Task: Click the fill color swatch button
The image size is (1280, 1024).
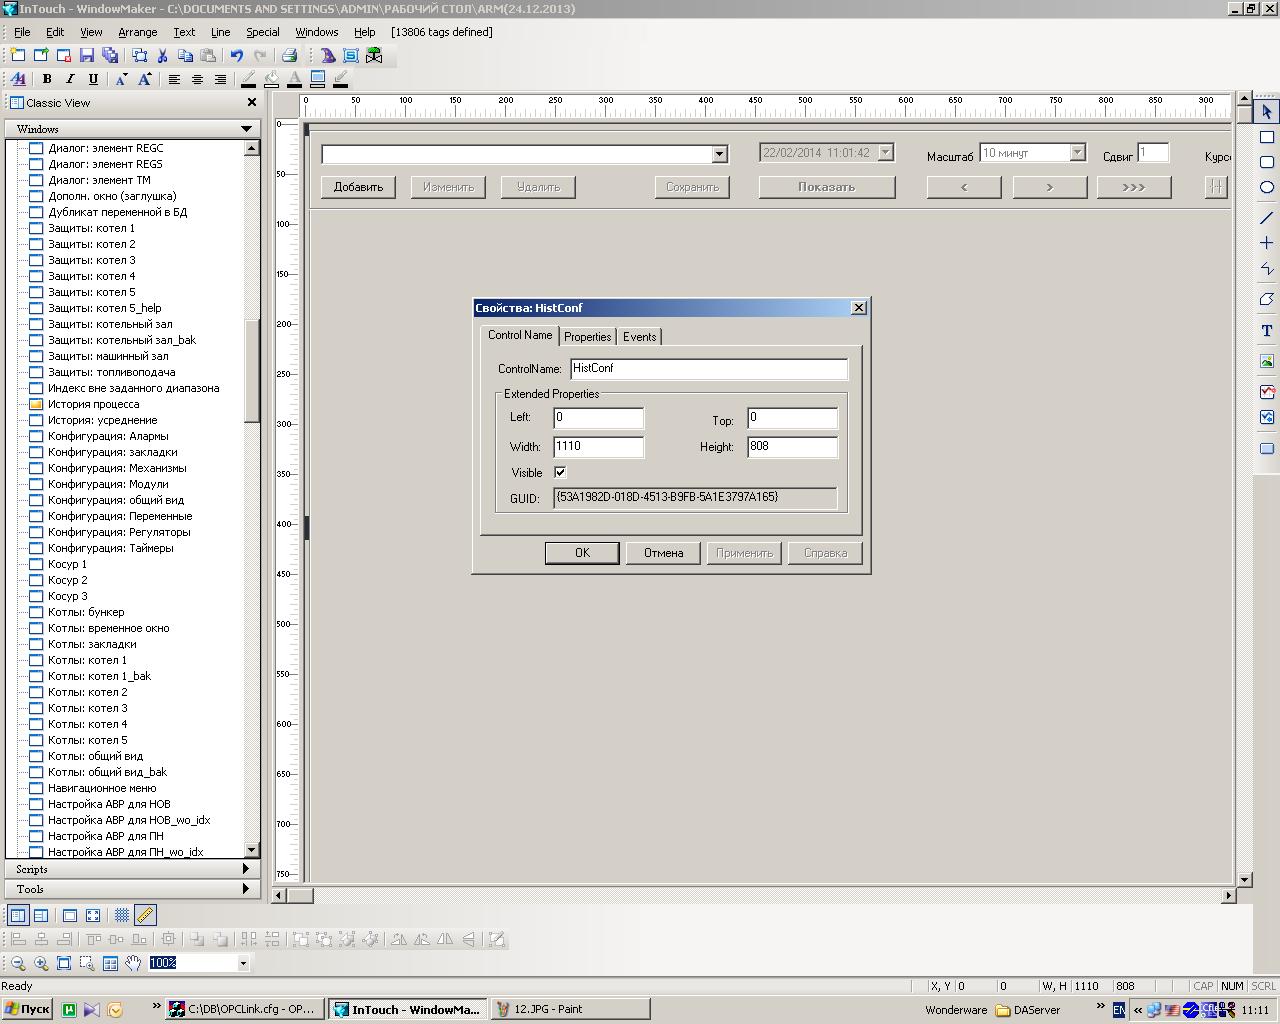Action: click(271, 79)
